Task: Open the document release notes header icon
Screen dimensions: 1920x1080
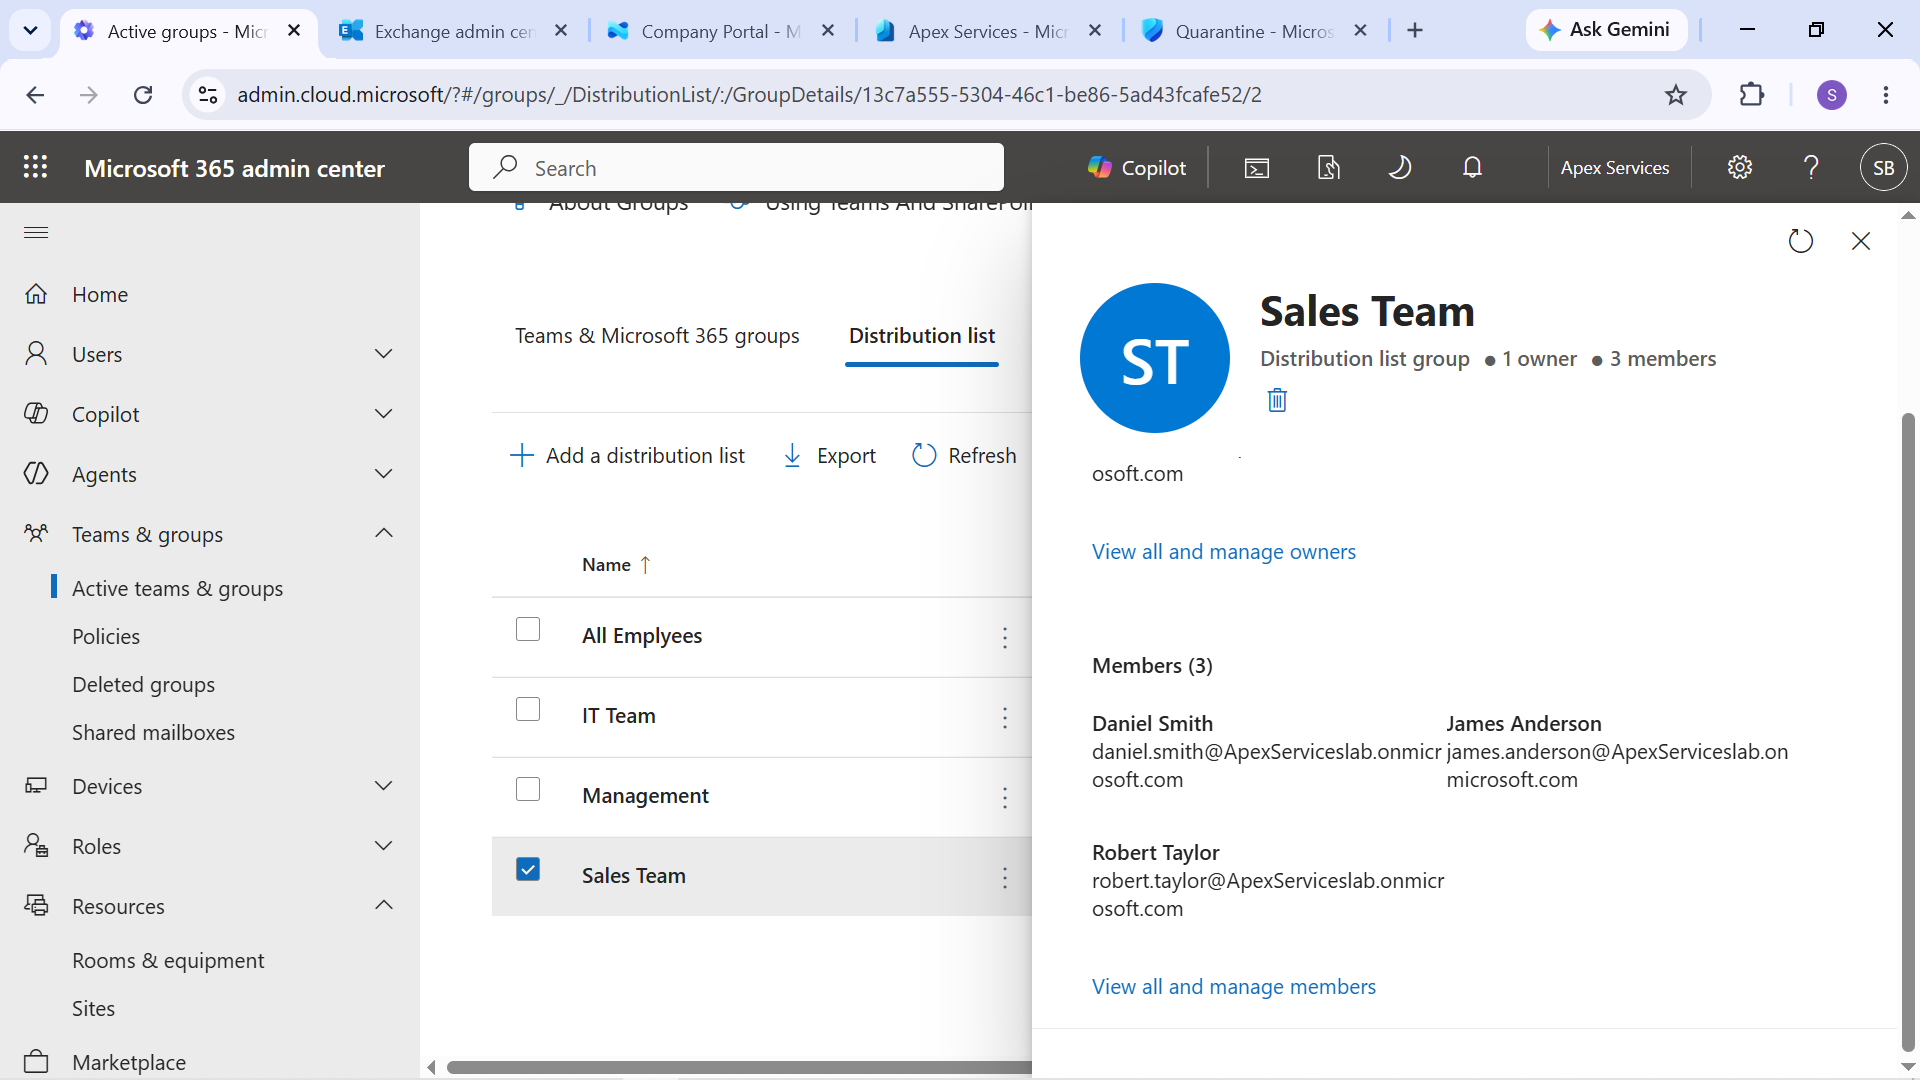Action: pos(1329,168)
